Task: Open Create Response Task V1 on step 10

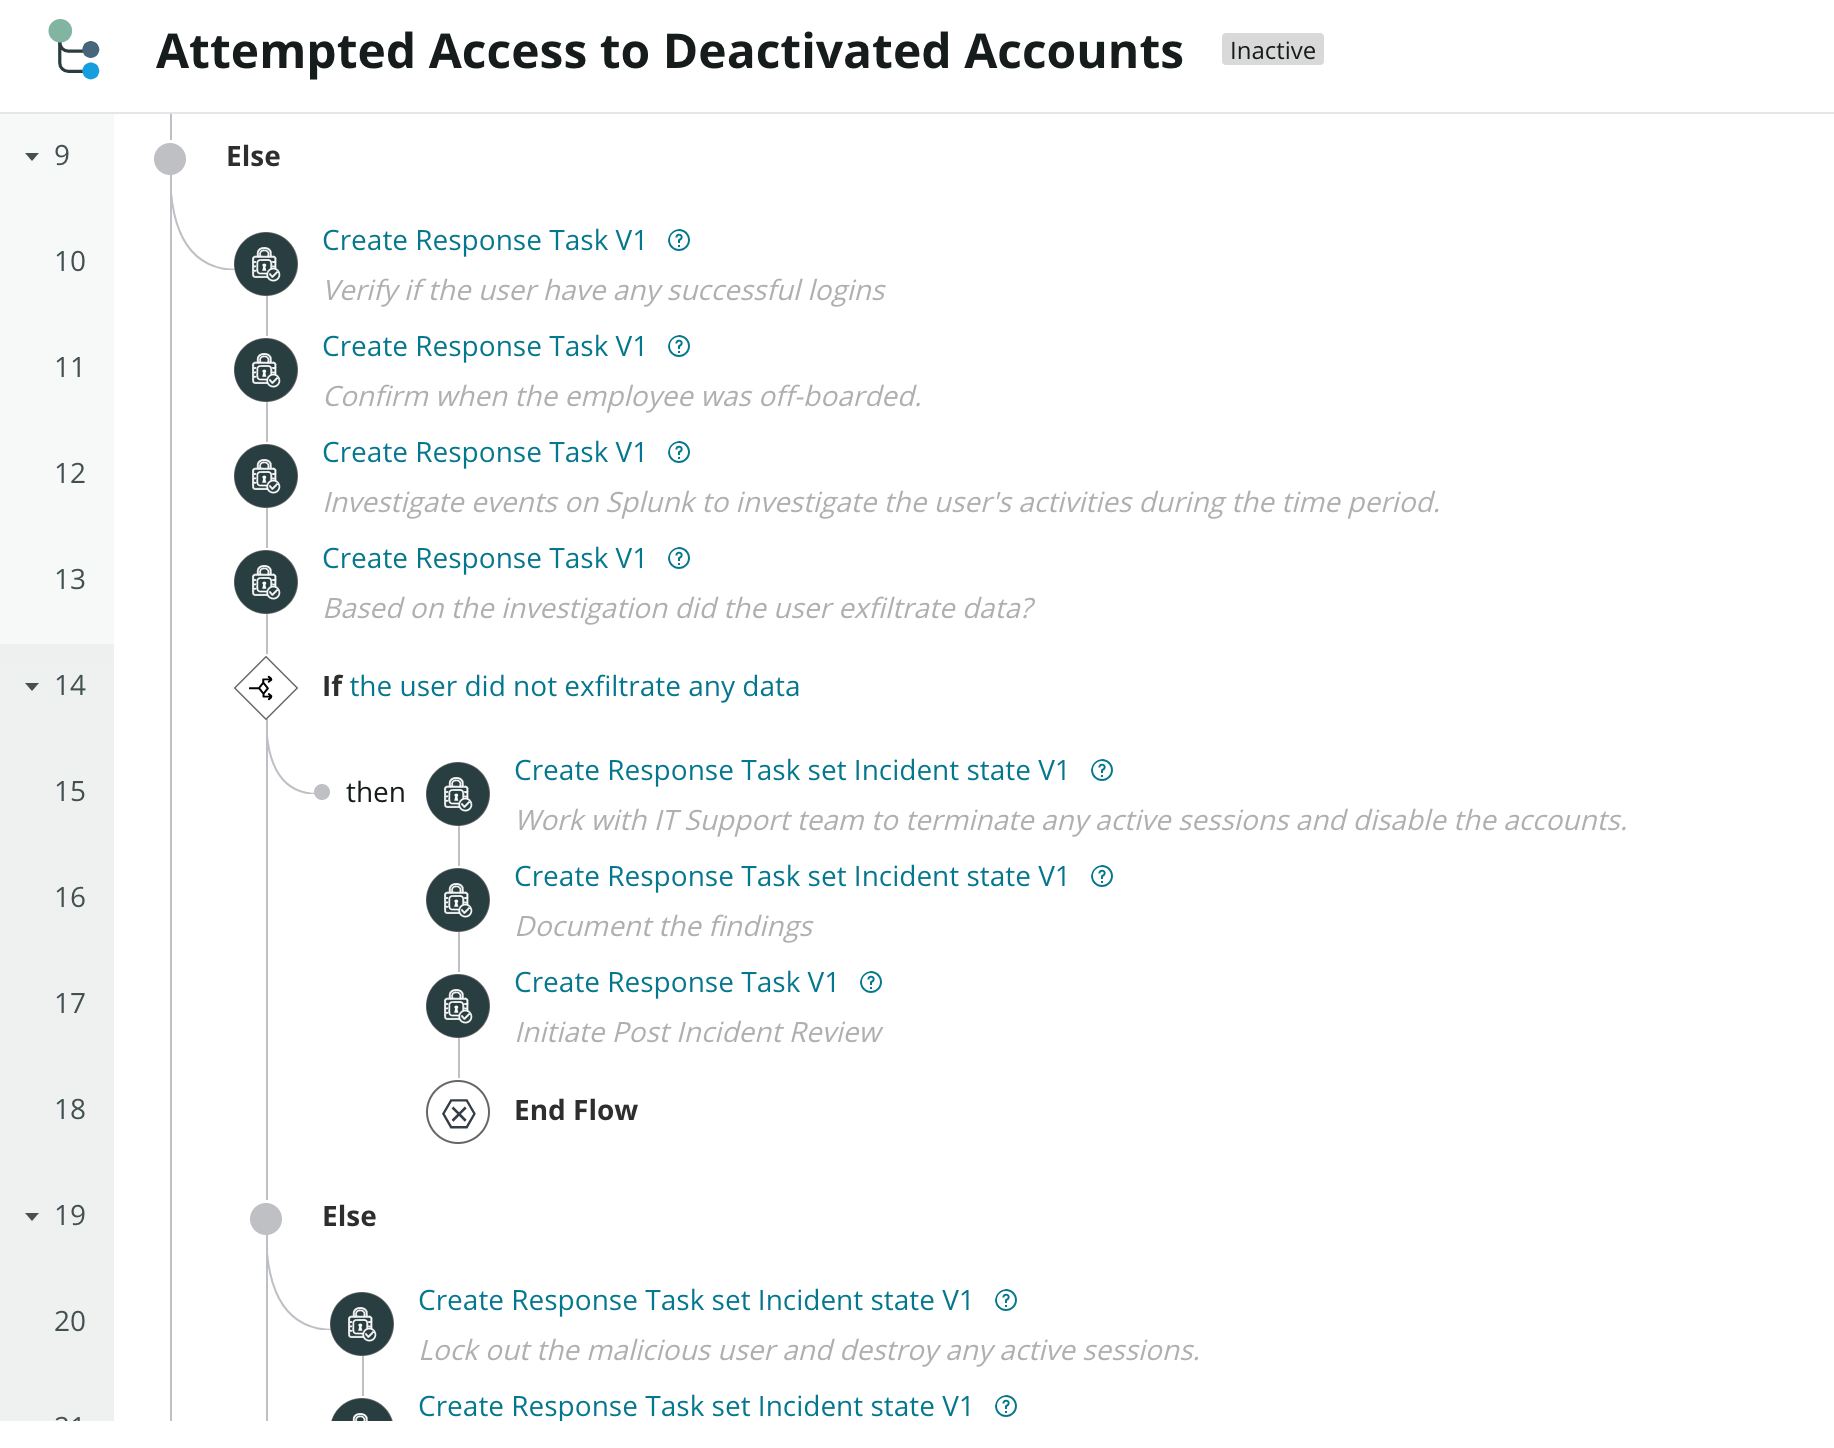Action: (x=484, y=240)
